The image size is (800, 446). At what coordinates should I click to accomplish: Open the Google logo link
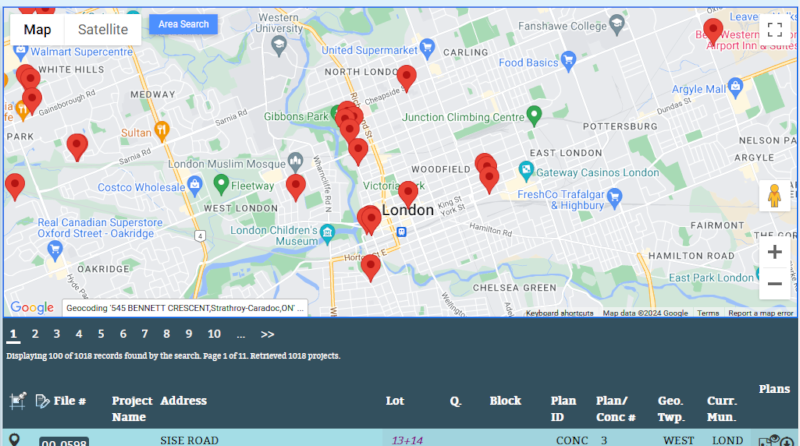click(32, 307)
